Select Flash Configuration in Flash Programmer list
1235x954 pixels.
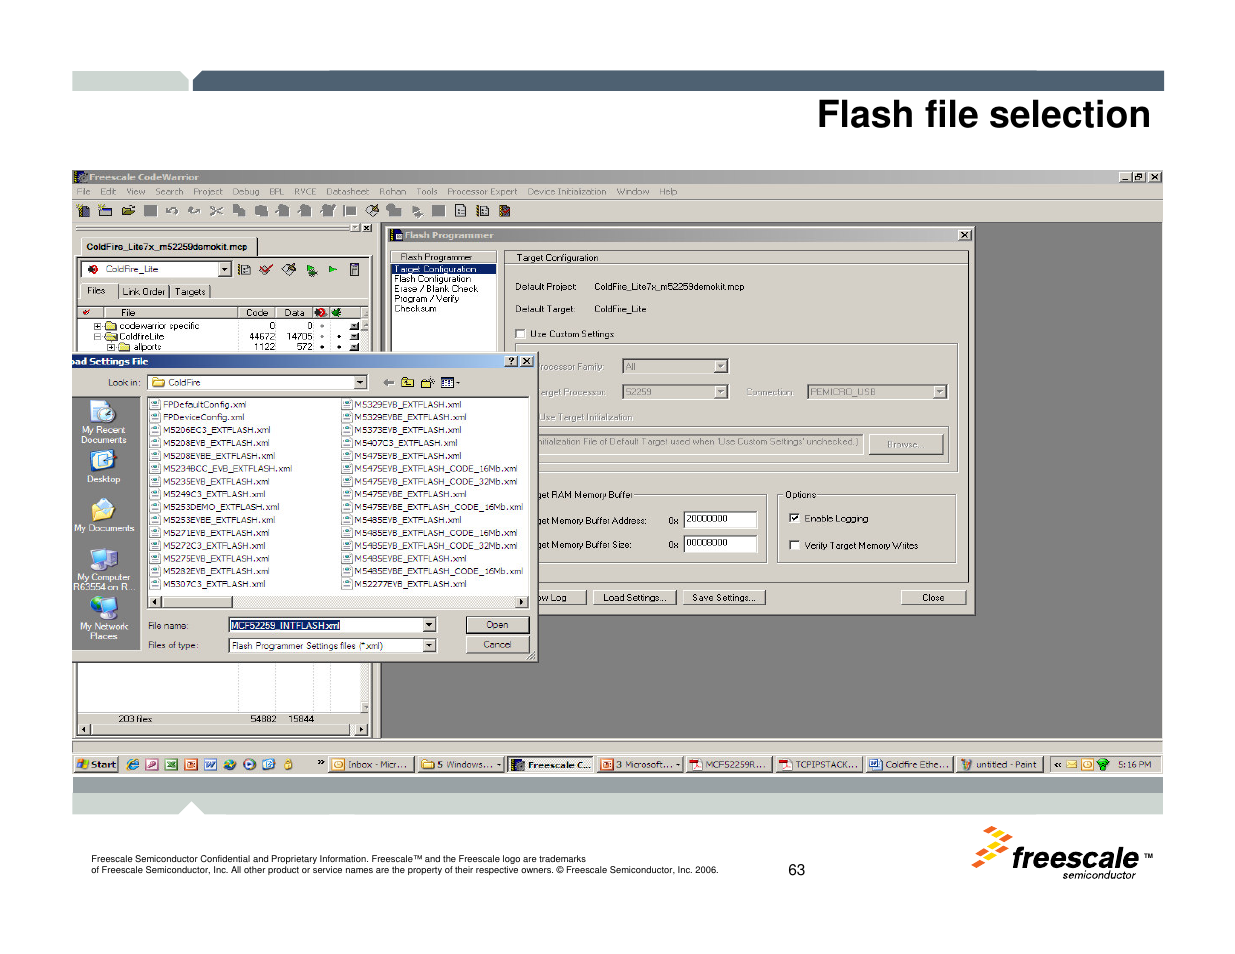[432, 279]
